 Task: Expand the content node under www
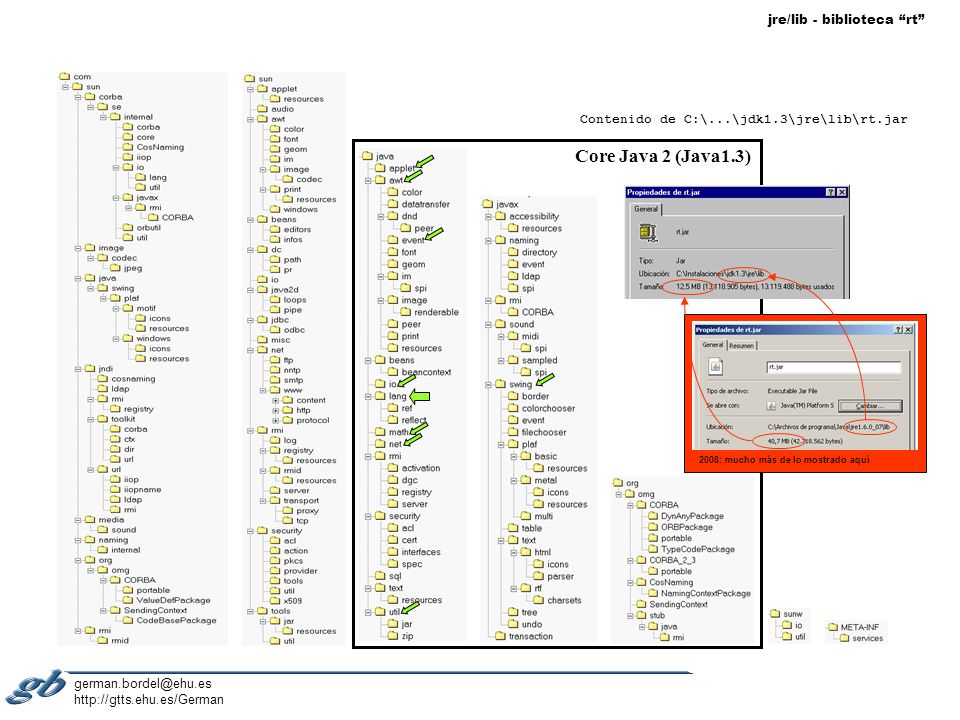point(276,400)
